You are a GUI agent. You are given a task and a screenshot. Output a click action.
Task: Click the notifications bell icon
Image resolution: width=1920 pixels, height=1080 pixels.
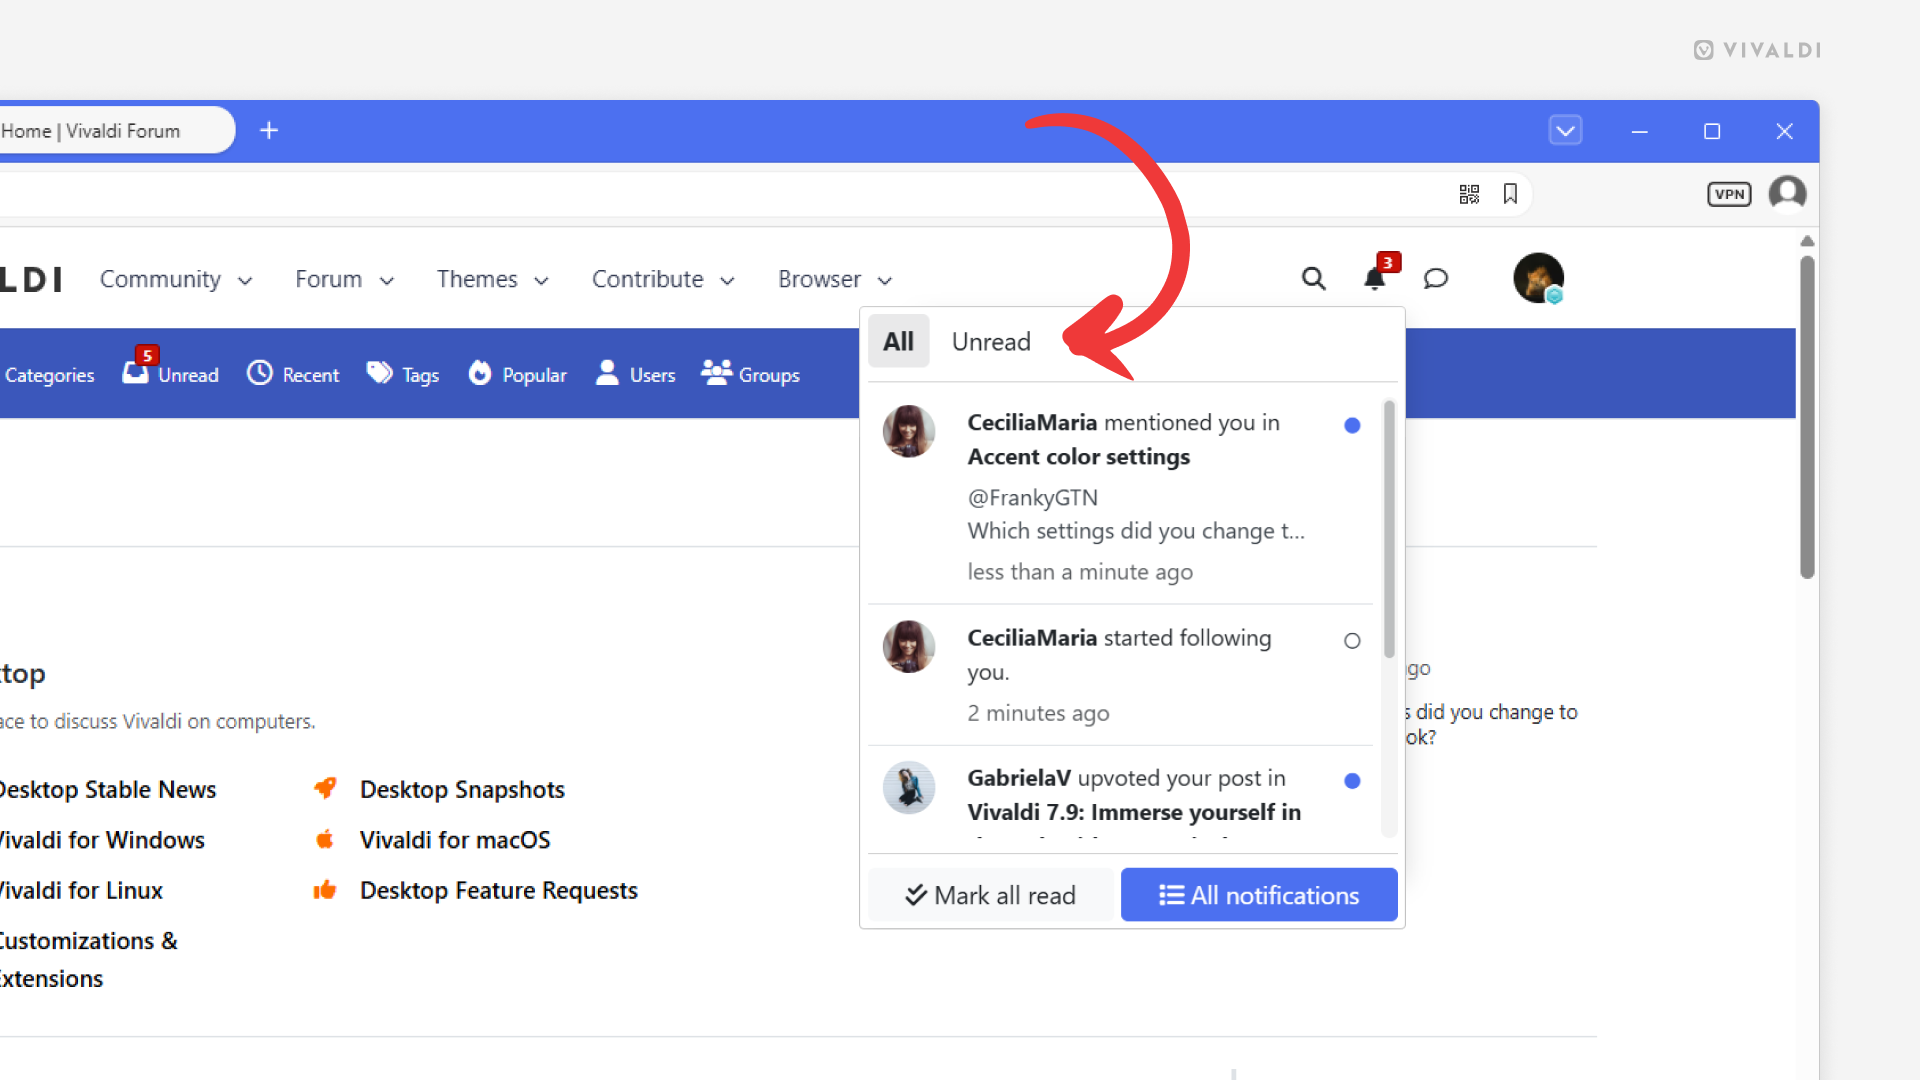tap(1374, 280)
